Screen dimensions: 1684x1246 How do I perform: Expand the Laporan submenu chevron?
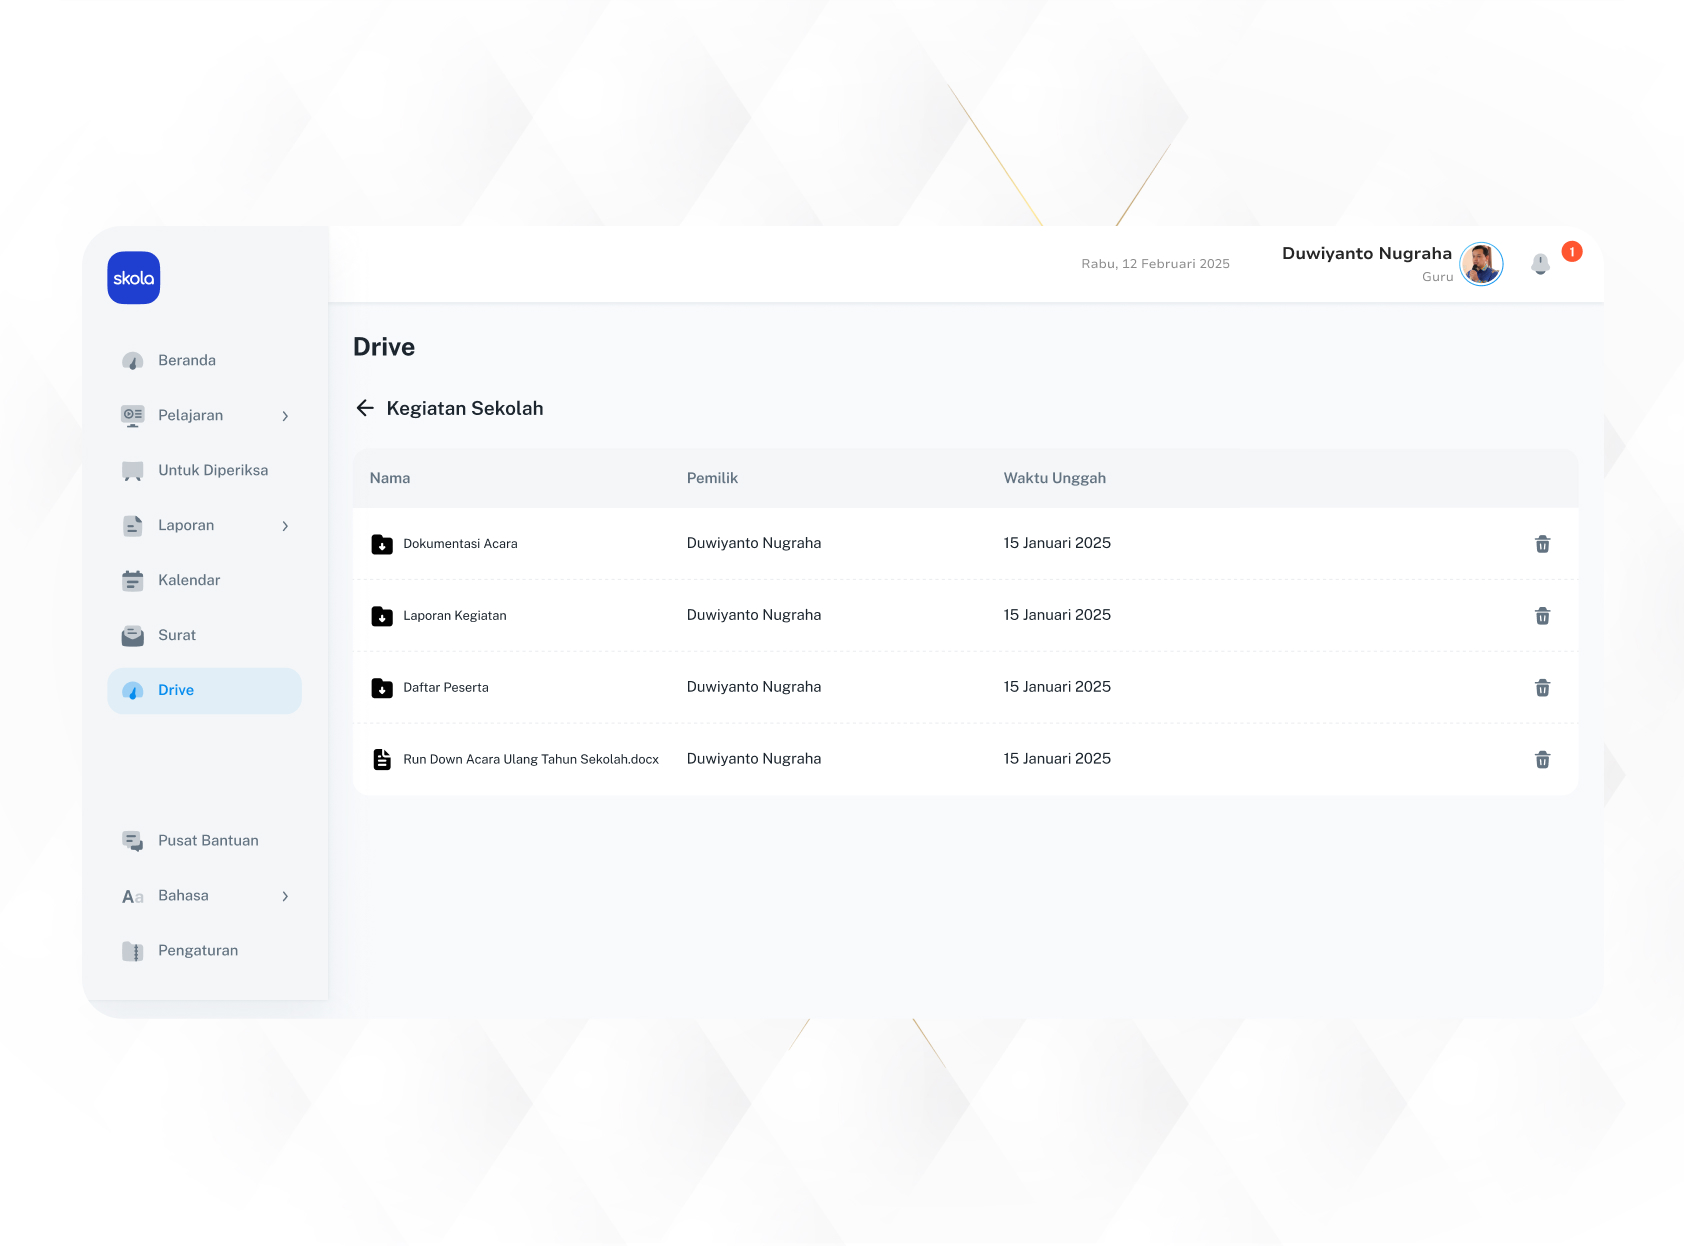coord(285,526)
